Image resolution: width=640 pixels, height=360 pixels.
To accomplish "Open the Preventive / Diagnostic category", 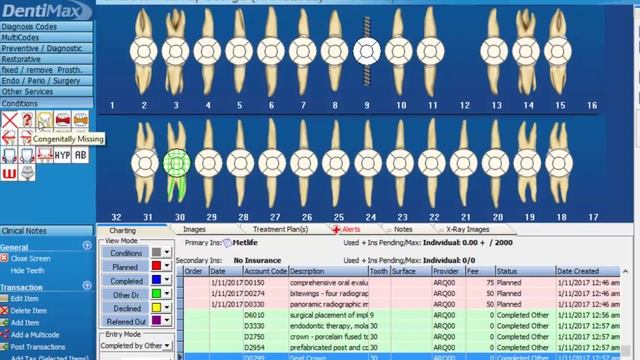I will point(47,48).
